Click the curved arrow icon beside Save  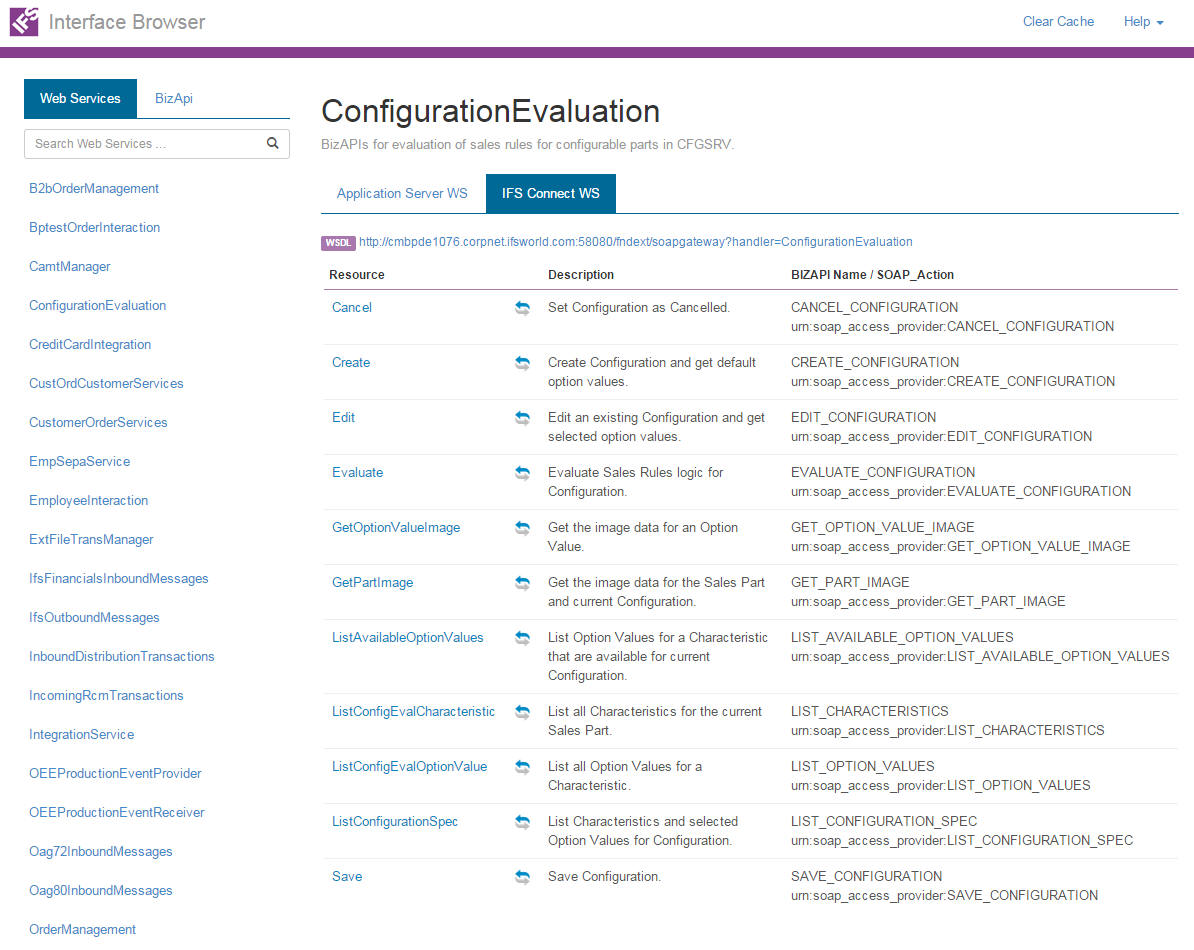522,877
